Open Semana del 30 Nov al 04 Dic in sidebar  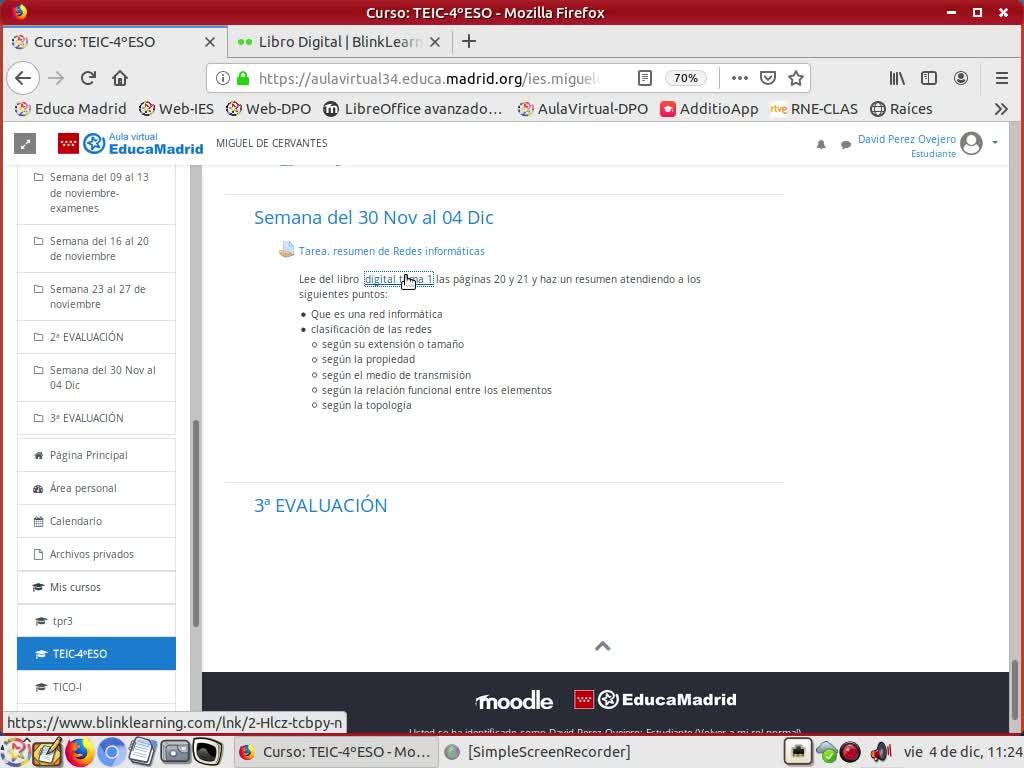(x=97, y=377)
